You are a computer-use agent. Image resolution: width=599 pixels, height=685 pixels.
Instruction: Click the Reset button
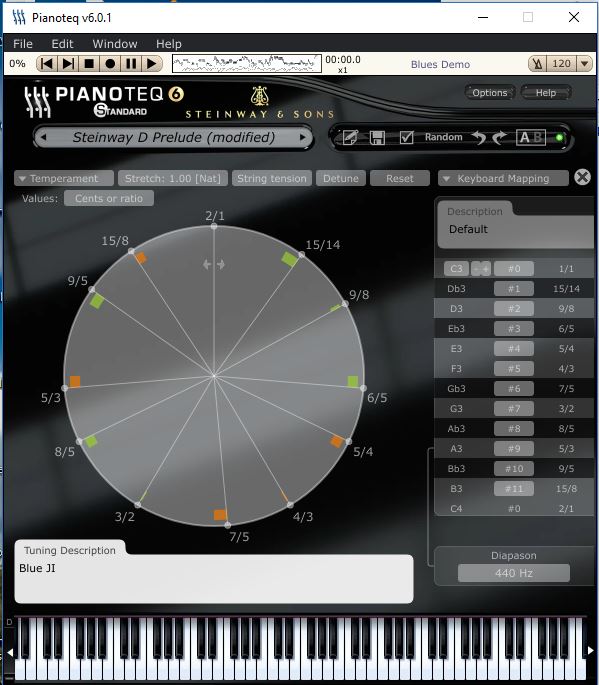pyautogui.click(x=400, y=178)
